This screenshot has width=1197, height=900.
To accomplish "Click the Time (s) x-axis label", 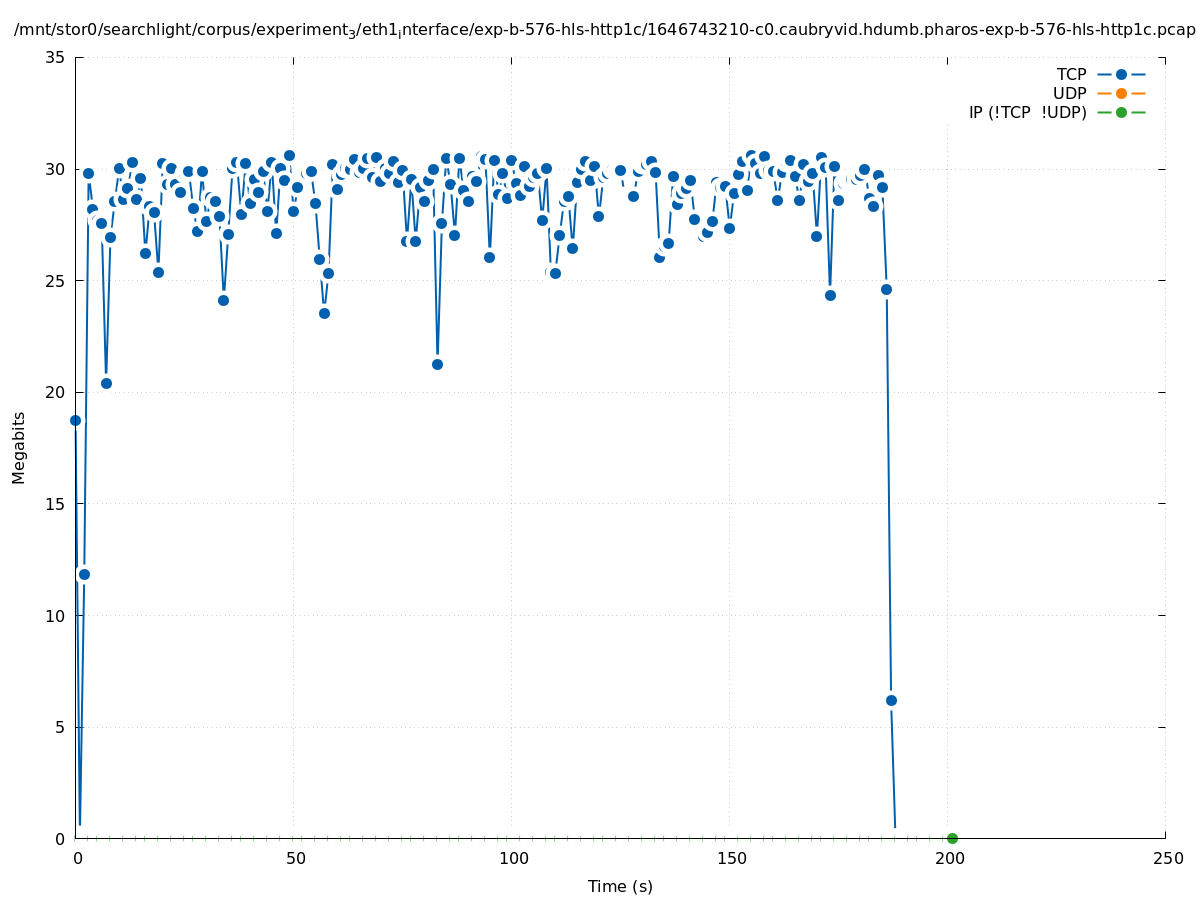I will click(x=620, y=886).
